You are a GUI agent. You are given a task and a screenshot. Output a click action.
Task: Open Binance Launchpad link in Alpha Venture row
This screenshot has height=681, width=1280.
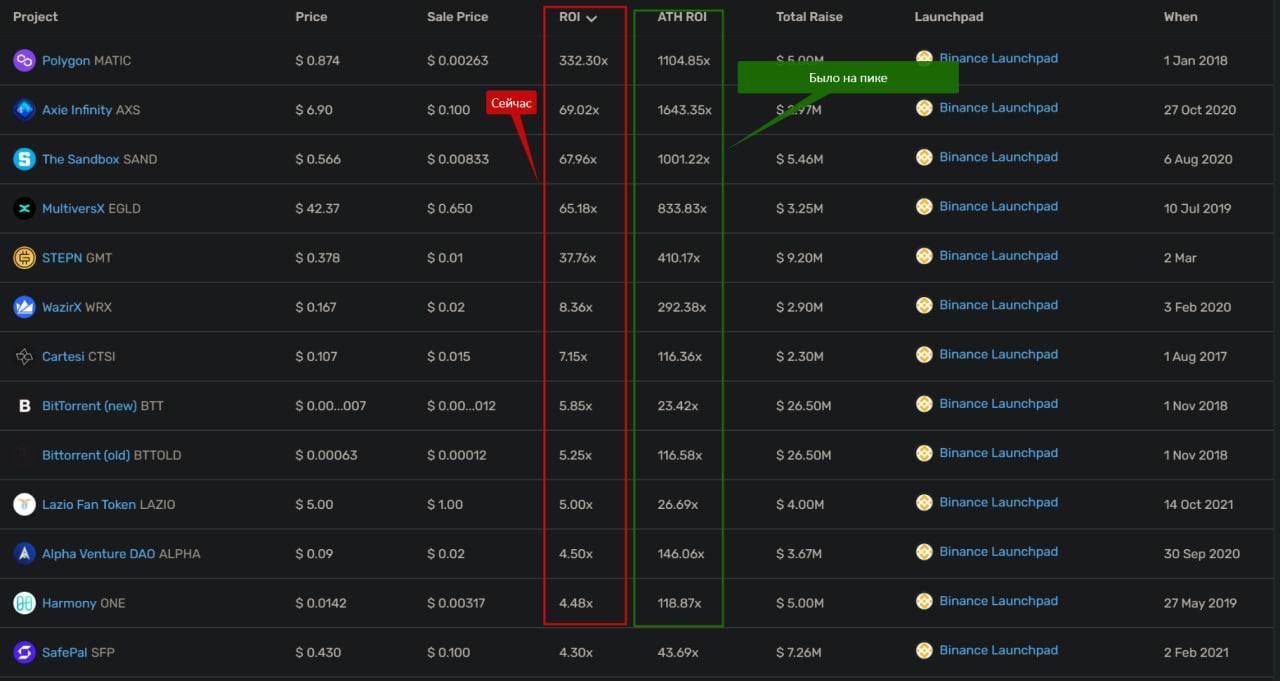[998, 552]
